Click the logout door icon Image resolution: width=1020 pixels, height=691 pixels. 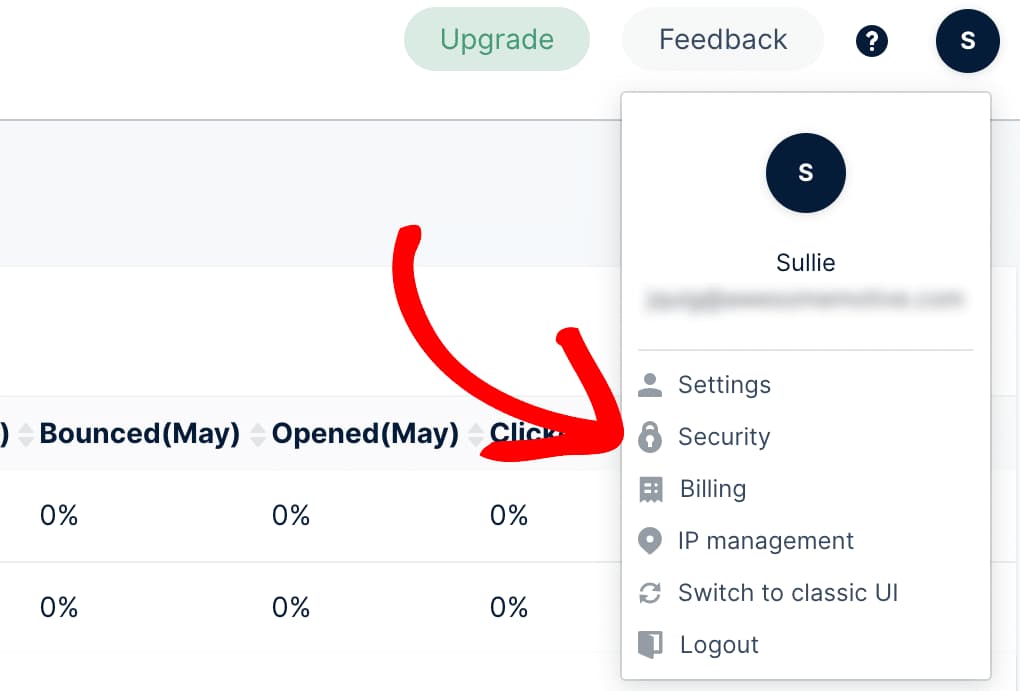650,645
